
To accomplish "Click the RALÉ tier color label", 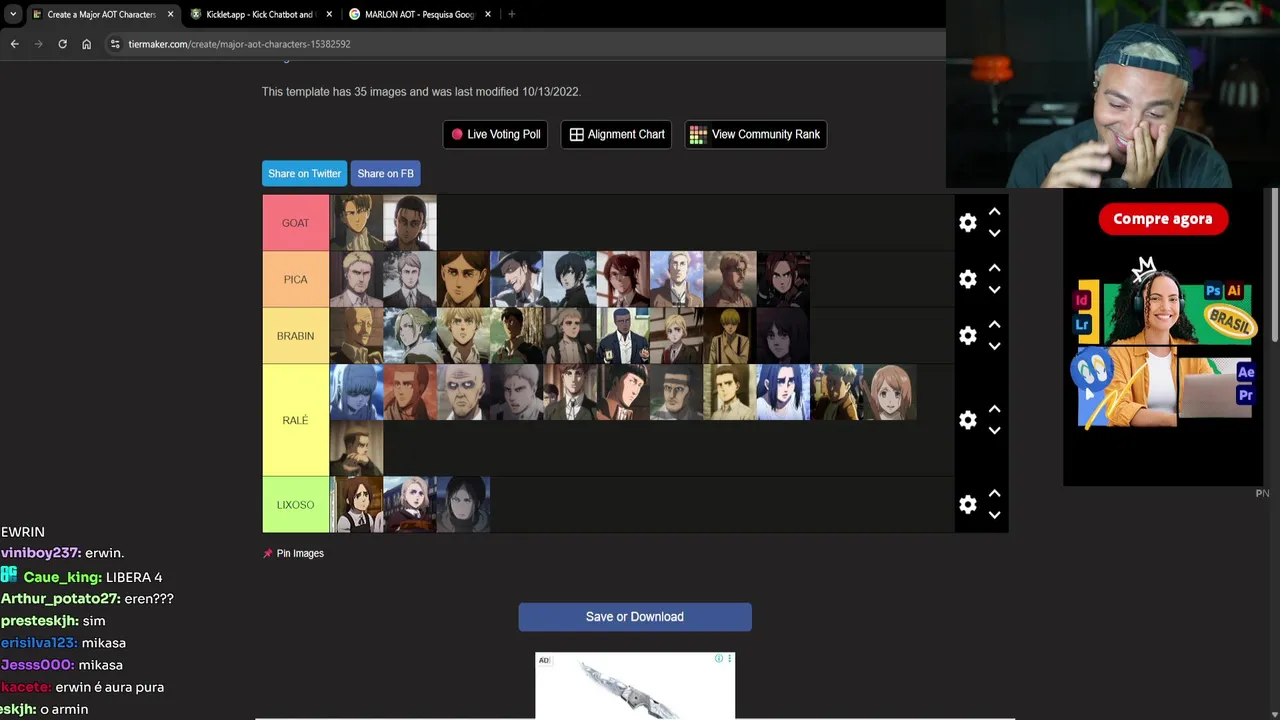I will [296, 420].
